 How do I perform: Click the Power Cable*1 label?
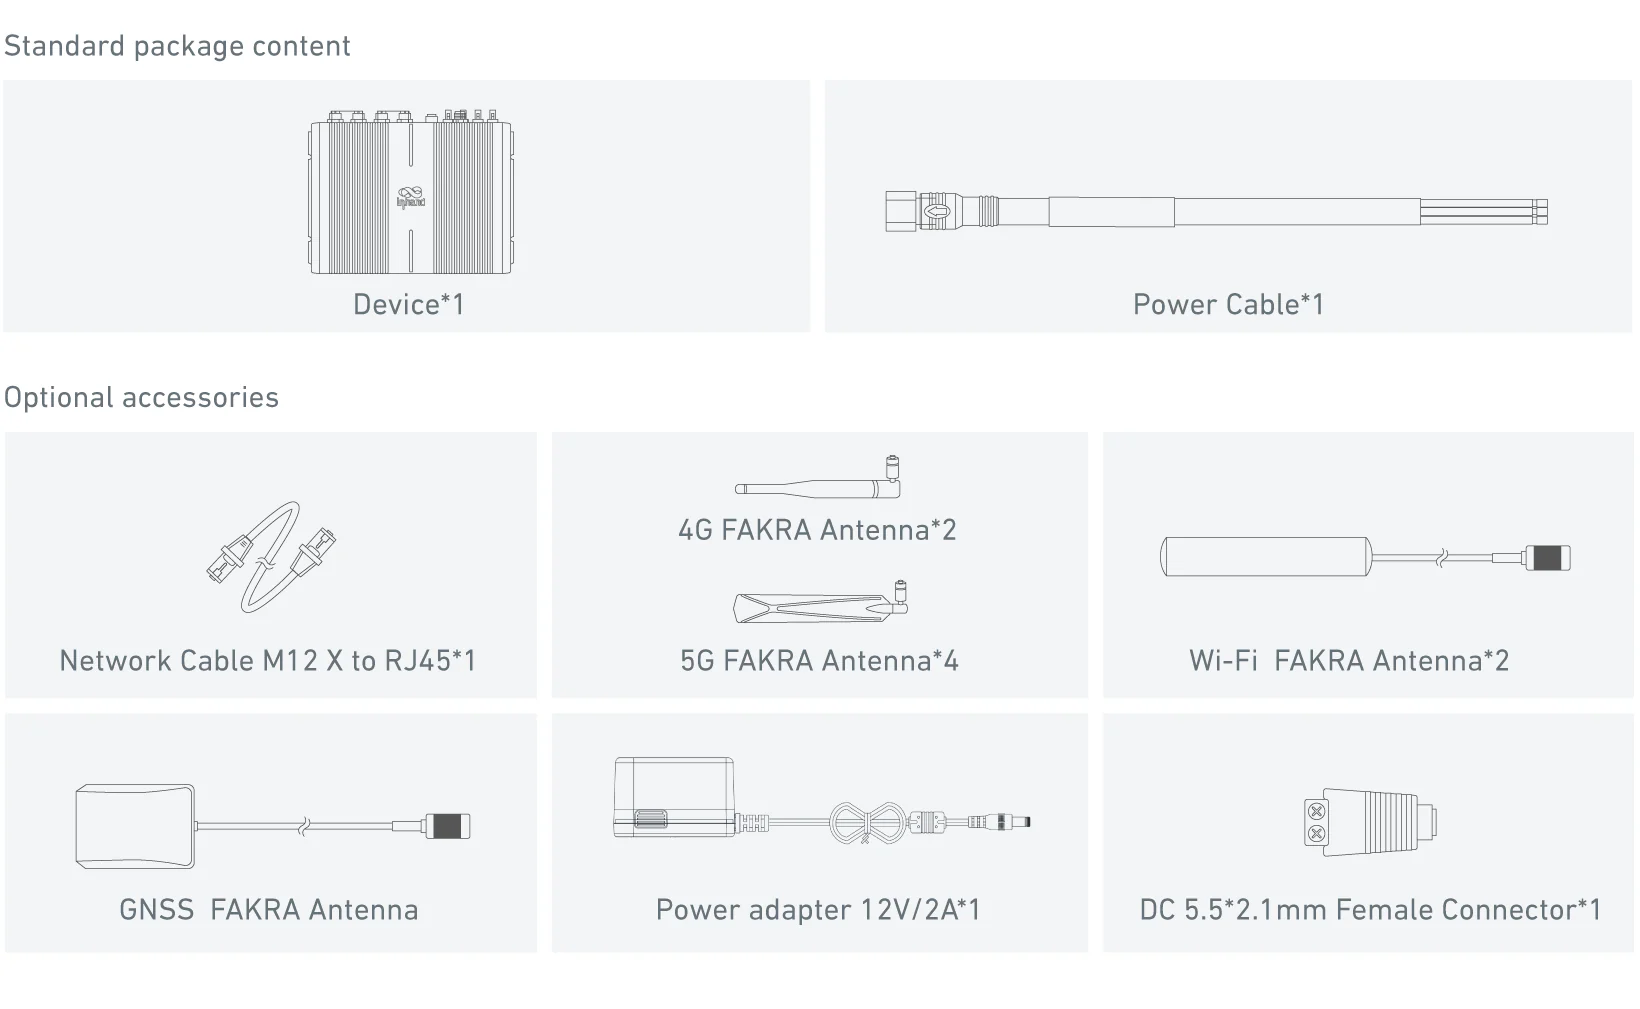(x=1229, y=304)
